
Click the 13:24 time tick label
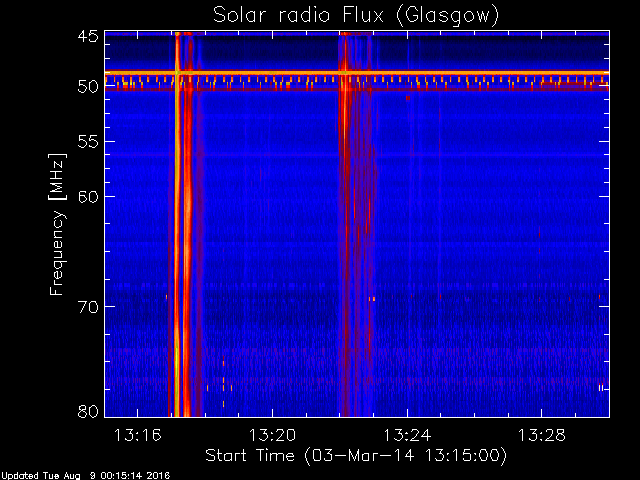(x=407, y=435)
